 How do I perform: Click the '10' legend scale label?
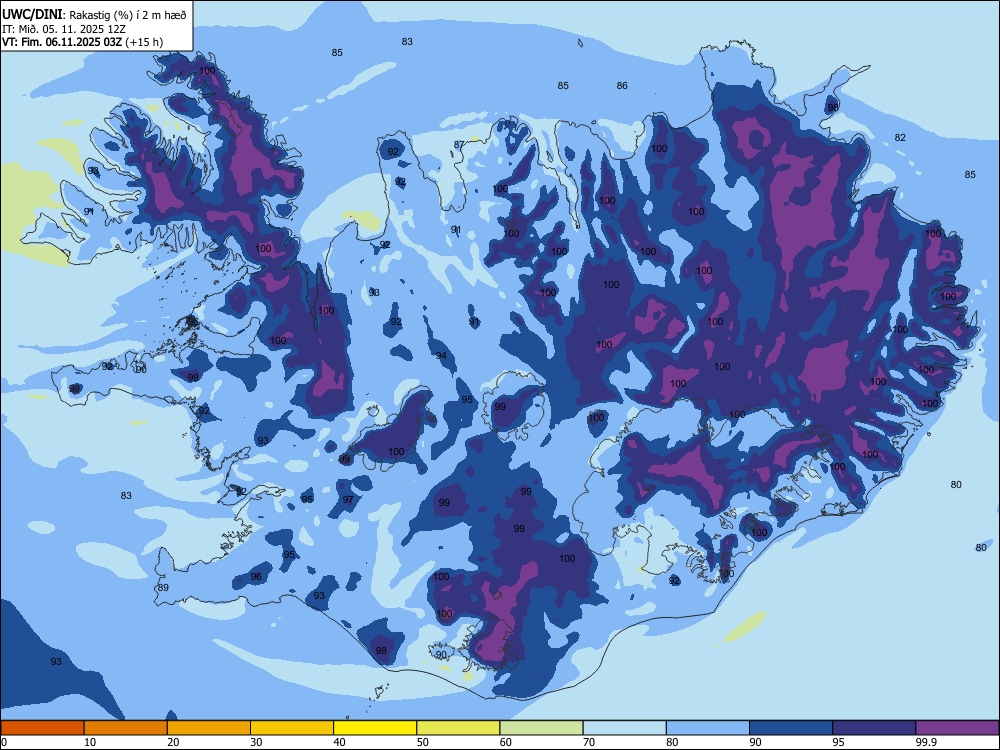(x=90, y=742)
